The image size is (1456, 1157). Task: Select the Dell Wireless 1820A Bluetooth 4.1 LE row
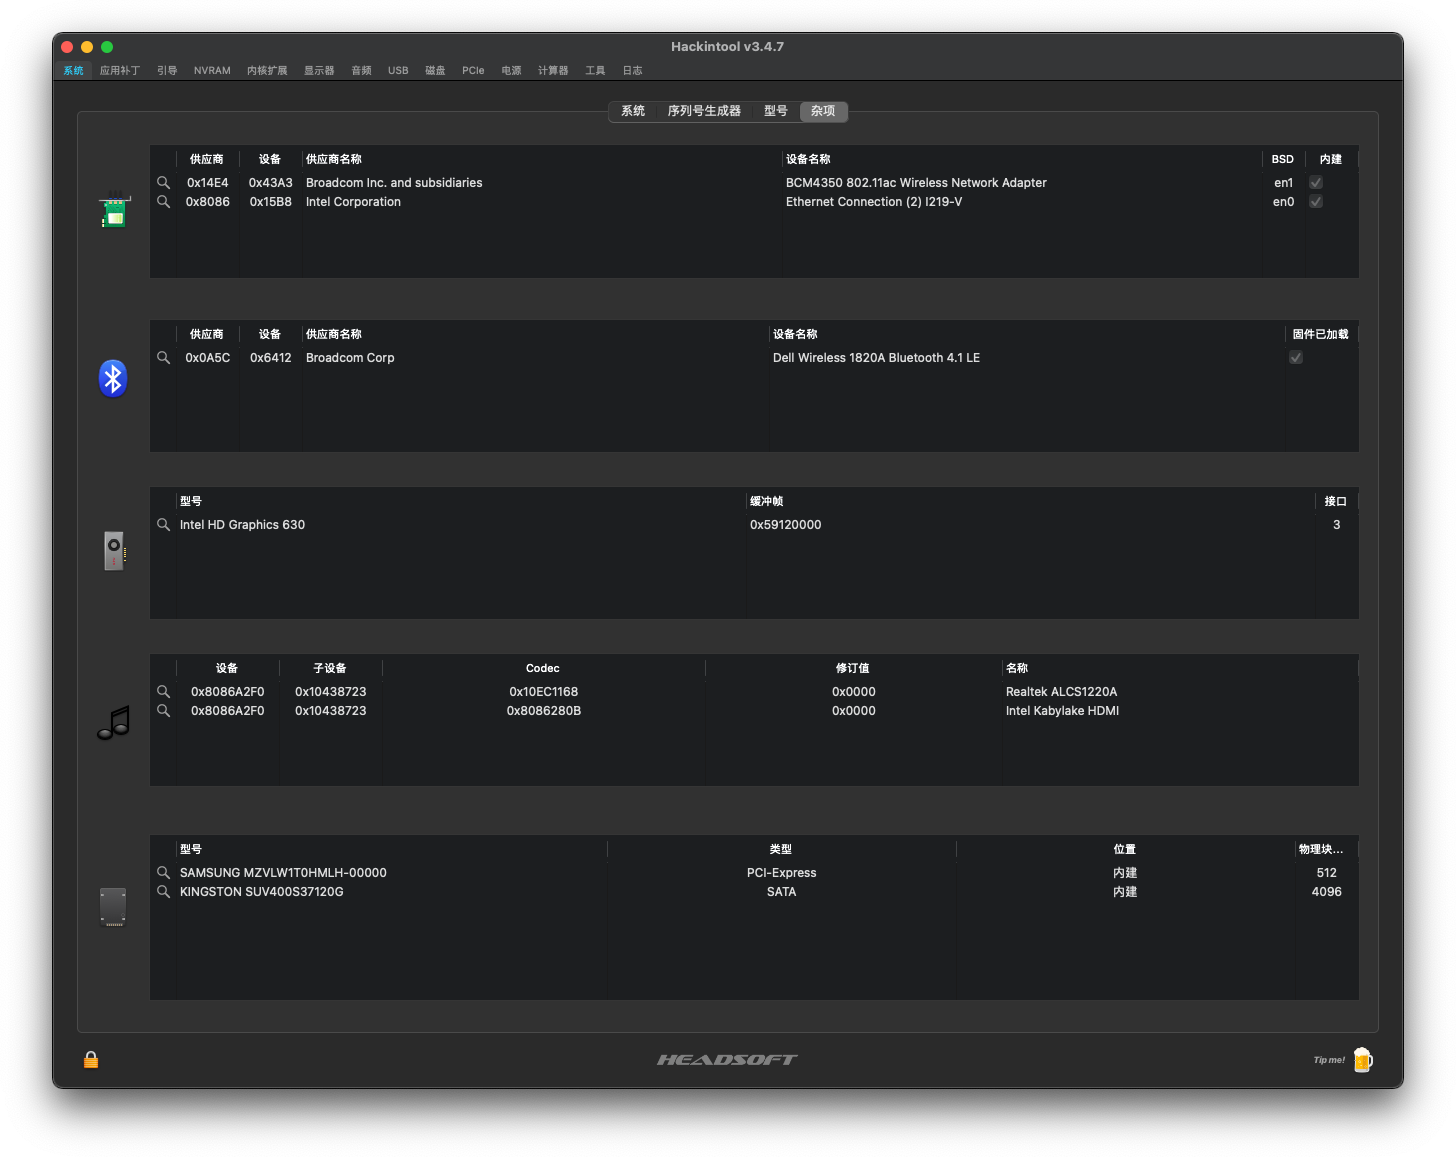[754, 358]
